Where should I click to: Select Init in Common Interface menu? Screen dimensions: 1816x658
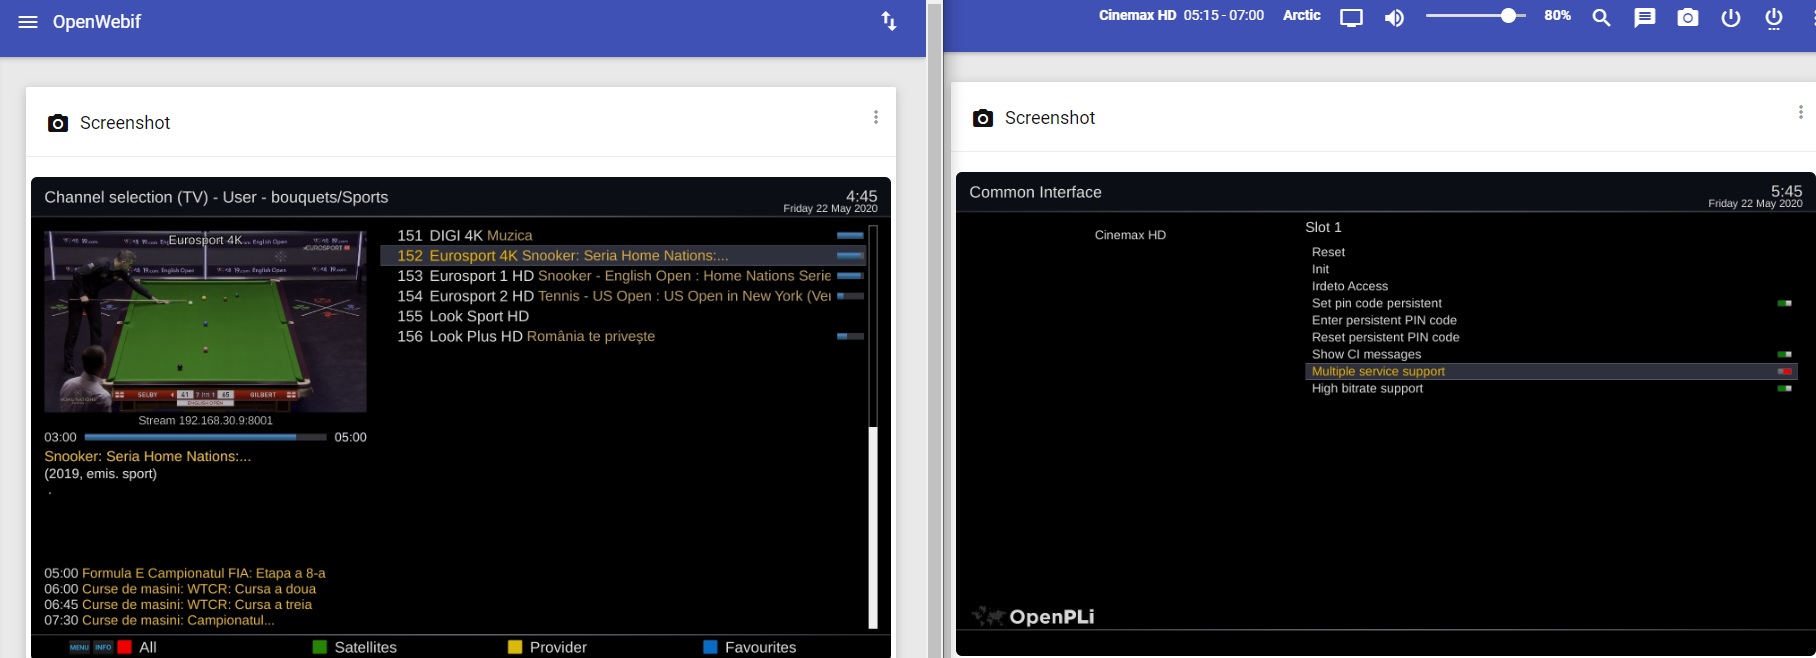[1551, 269]
